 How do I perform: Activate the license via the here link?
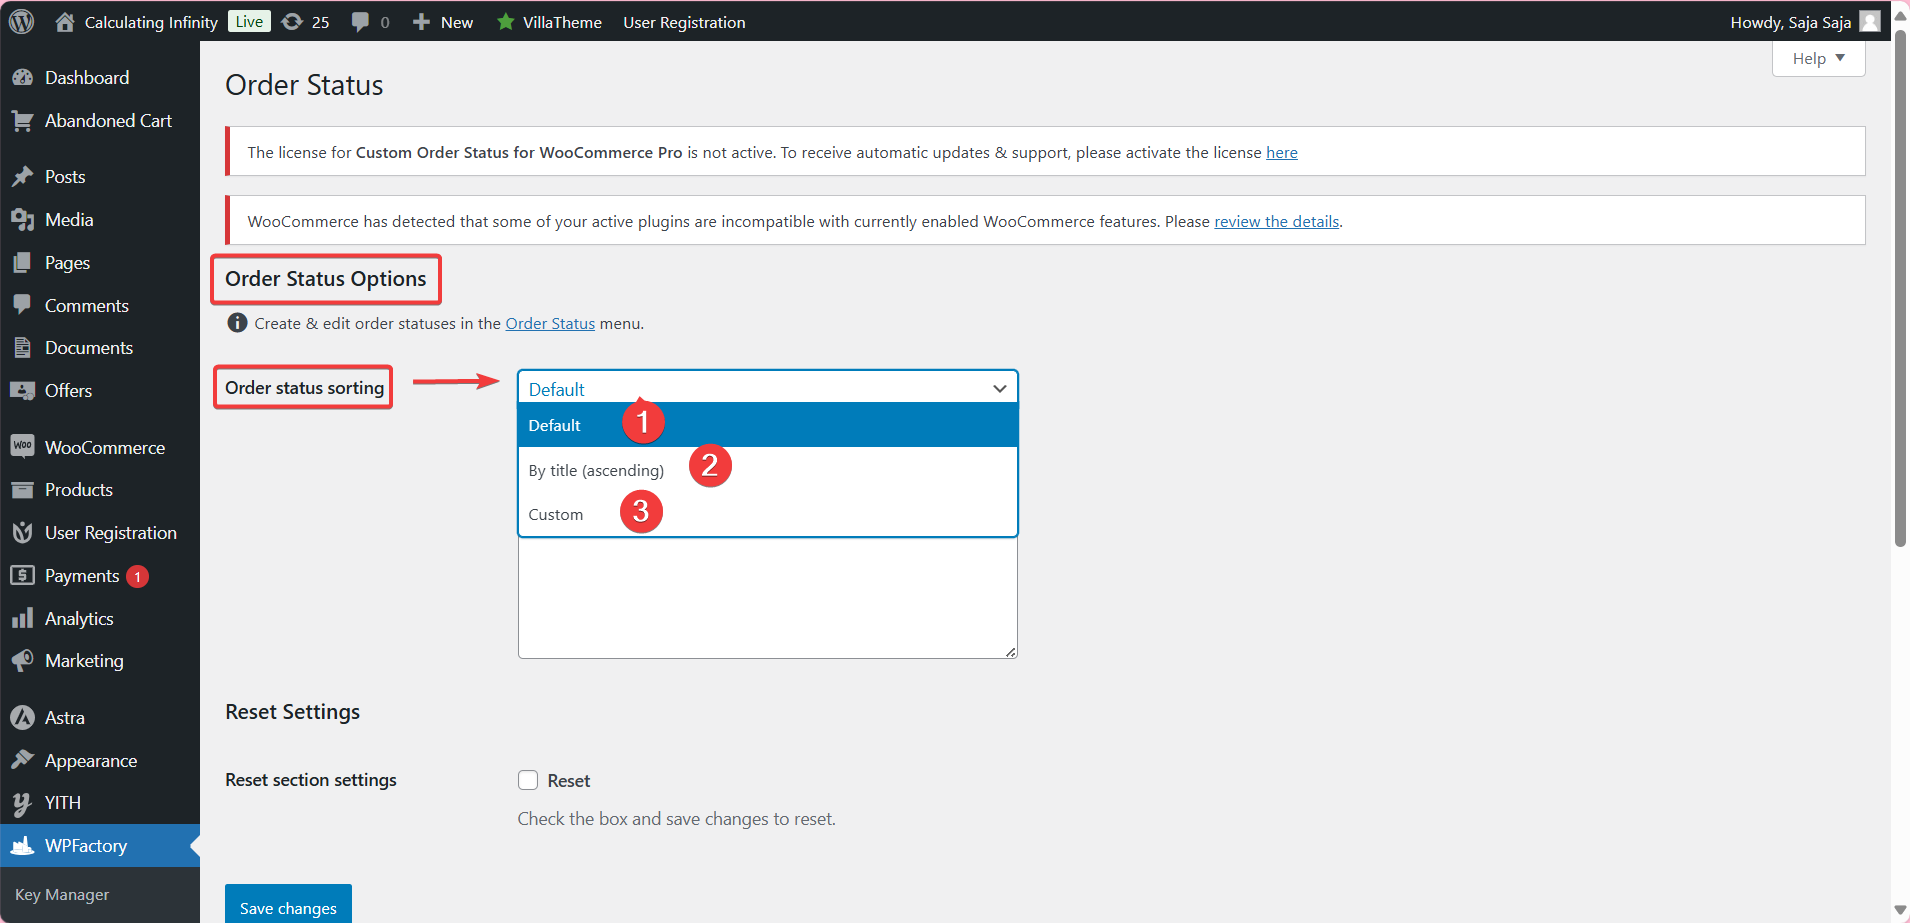click(1282, 152)
